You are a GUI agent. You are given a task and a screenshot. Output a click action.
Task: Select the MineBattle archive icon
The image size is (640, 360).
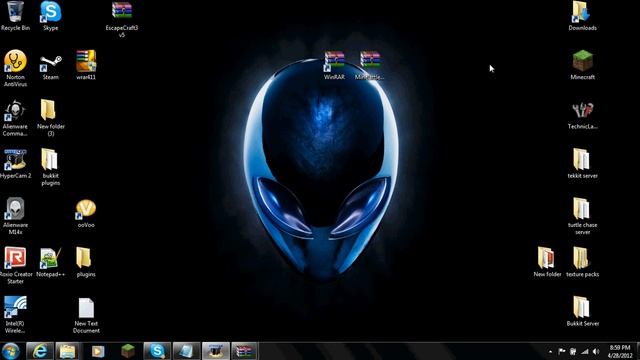click(370, 65)
